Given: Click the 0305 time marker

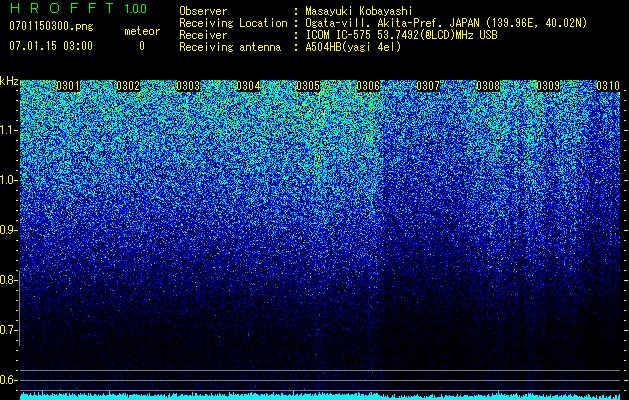Looking at the screenshot, I should pyautogui.click(x=308, y=86).
